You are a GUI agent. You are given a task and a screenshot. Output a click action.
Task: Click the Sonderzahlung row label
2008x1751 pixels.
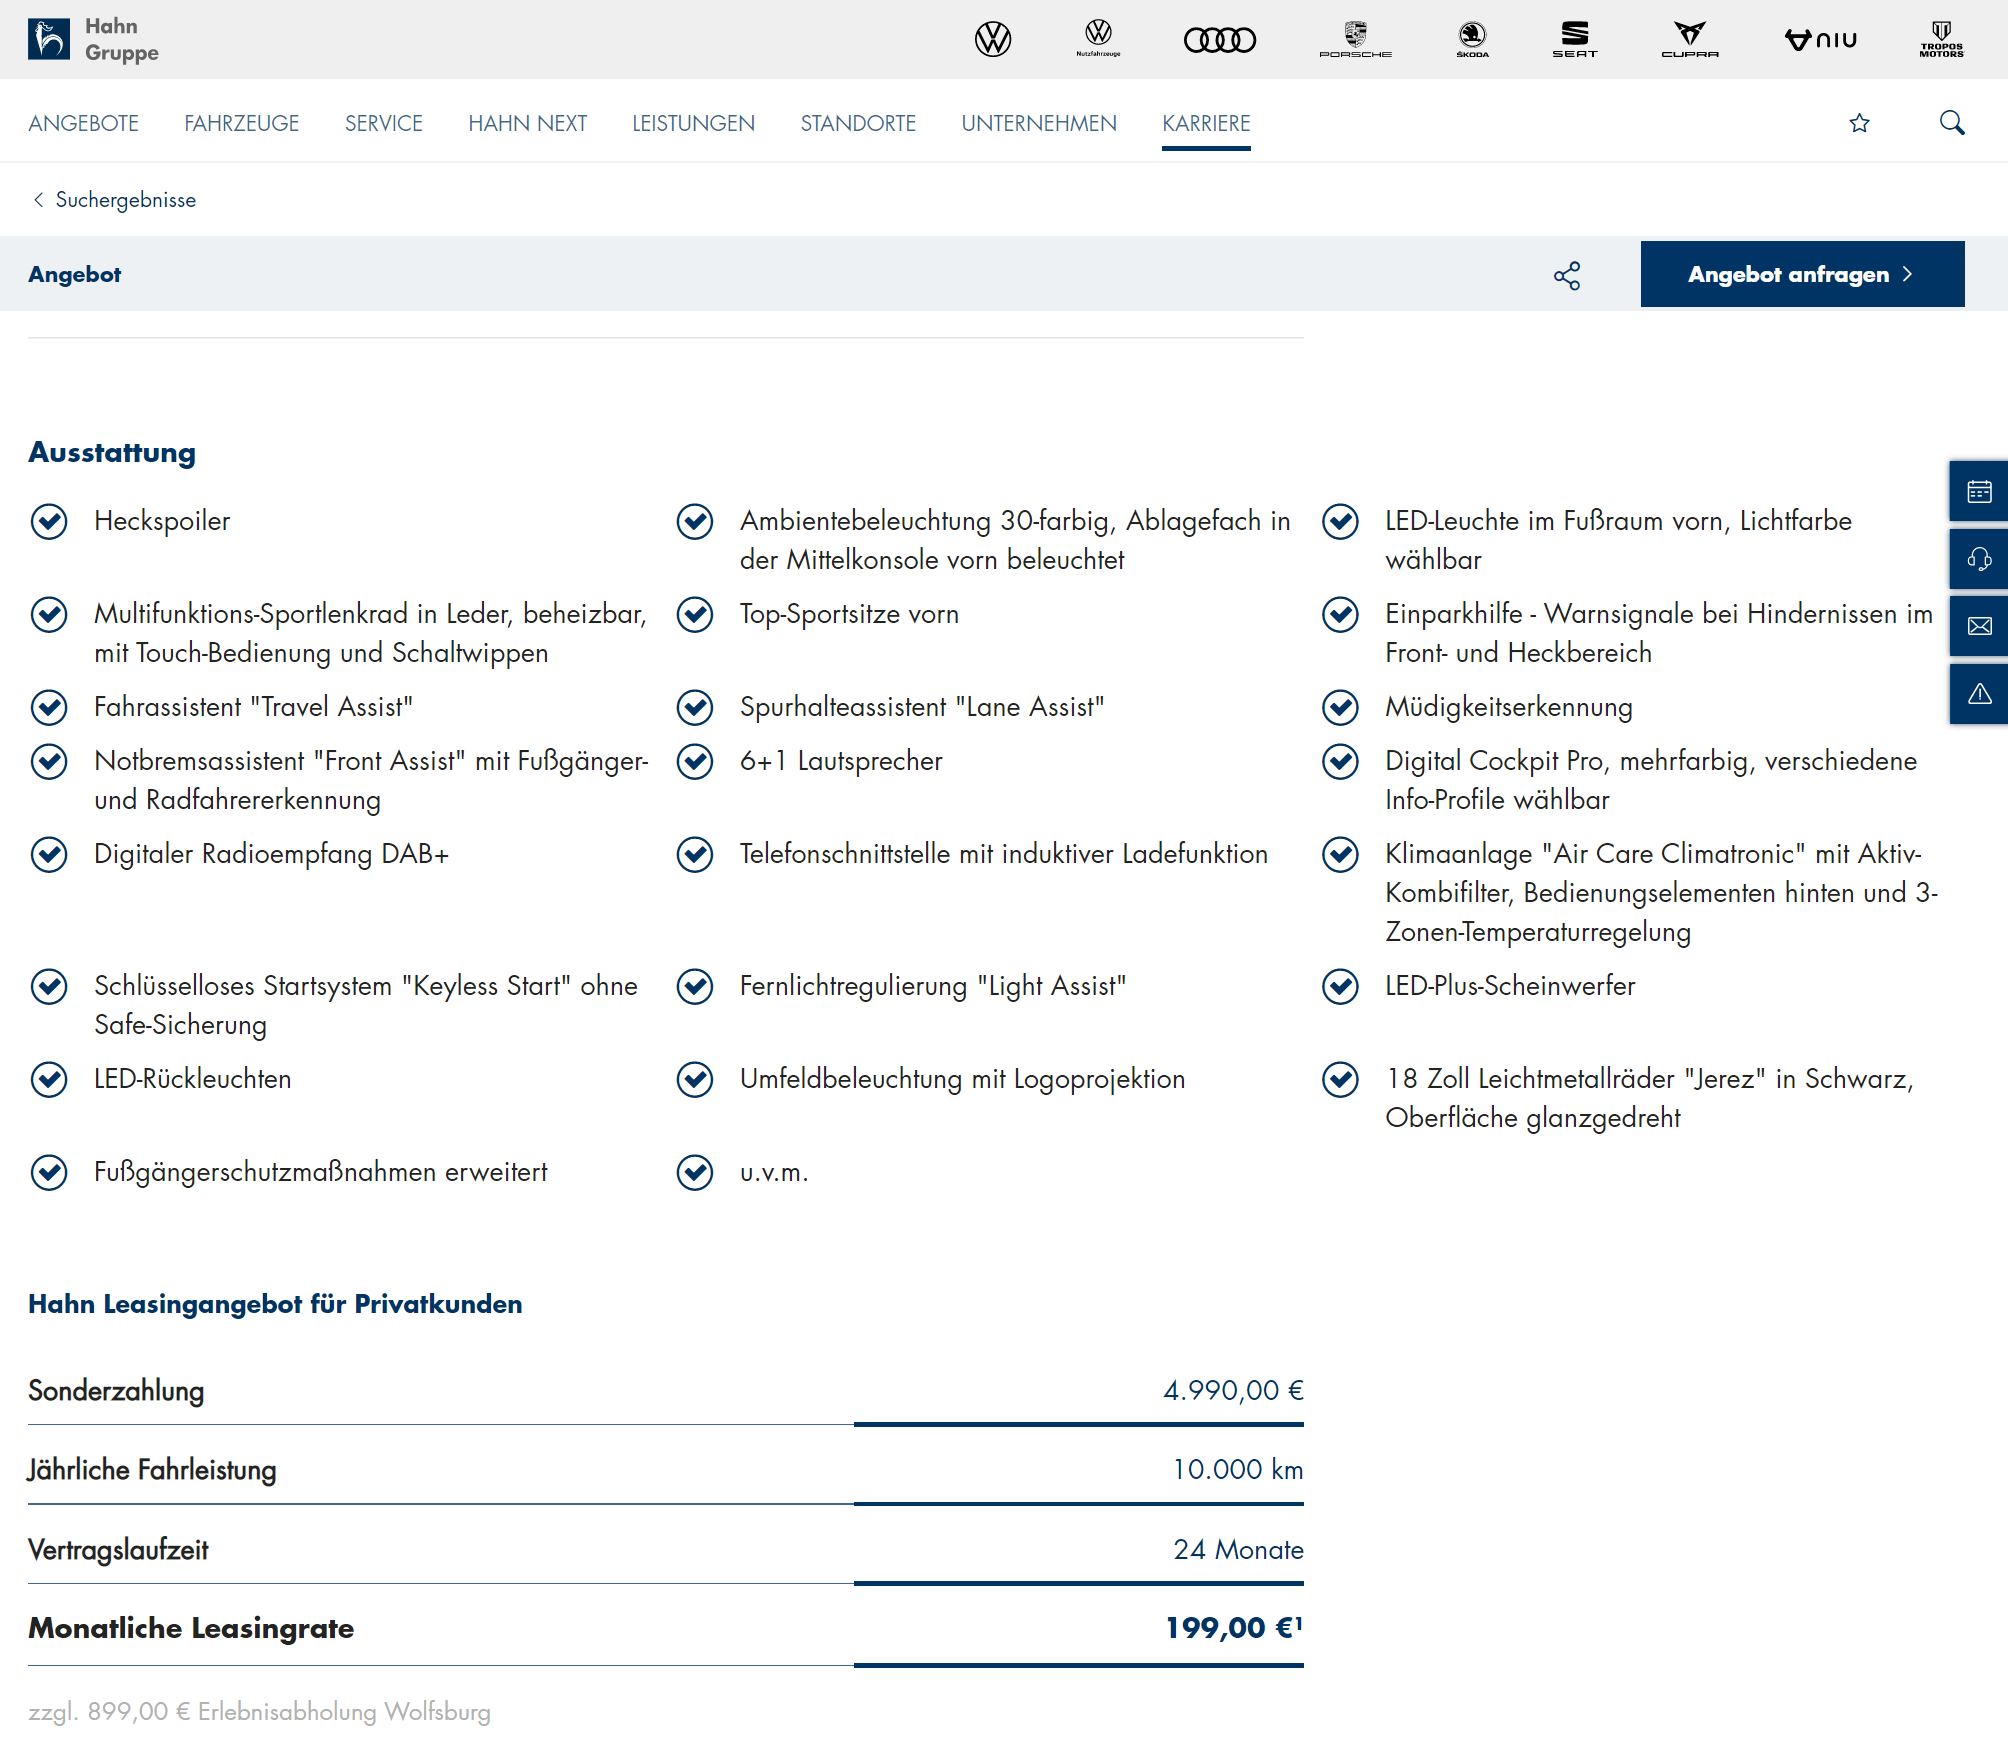coord(116,1390)
